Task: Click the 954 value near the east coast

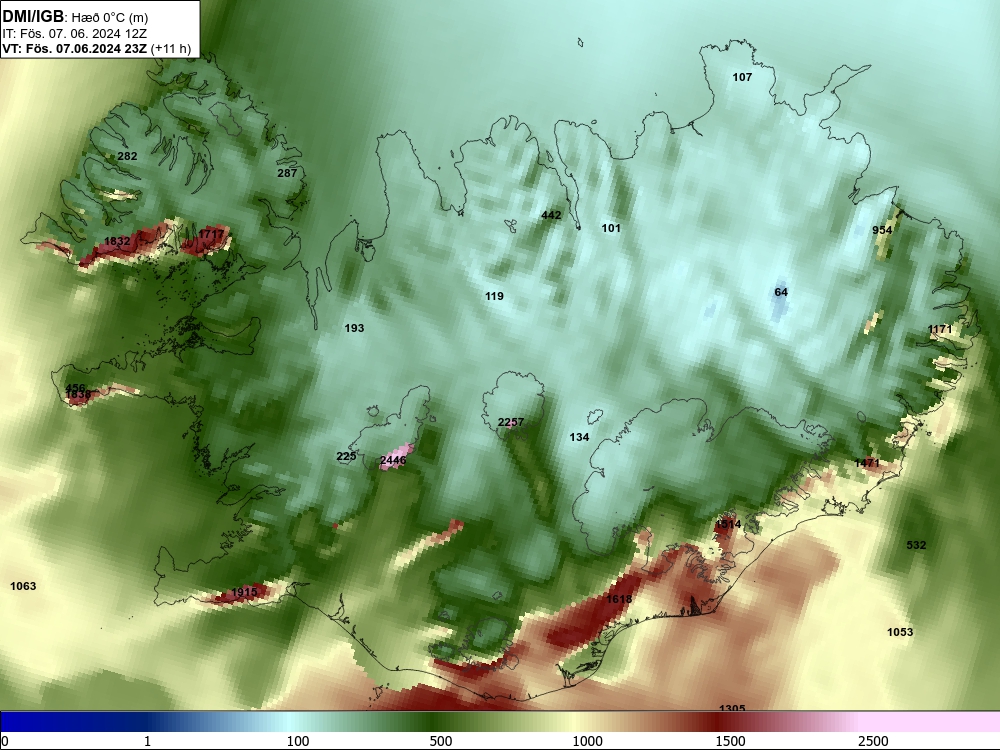Action: pyautogui.click(x=882, y=230)
